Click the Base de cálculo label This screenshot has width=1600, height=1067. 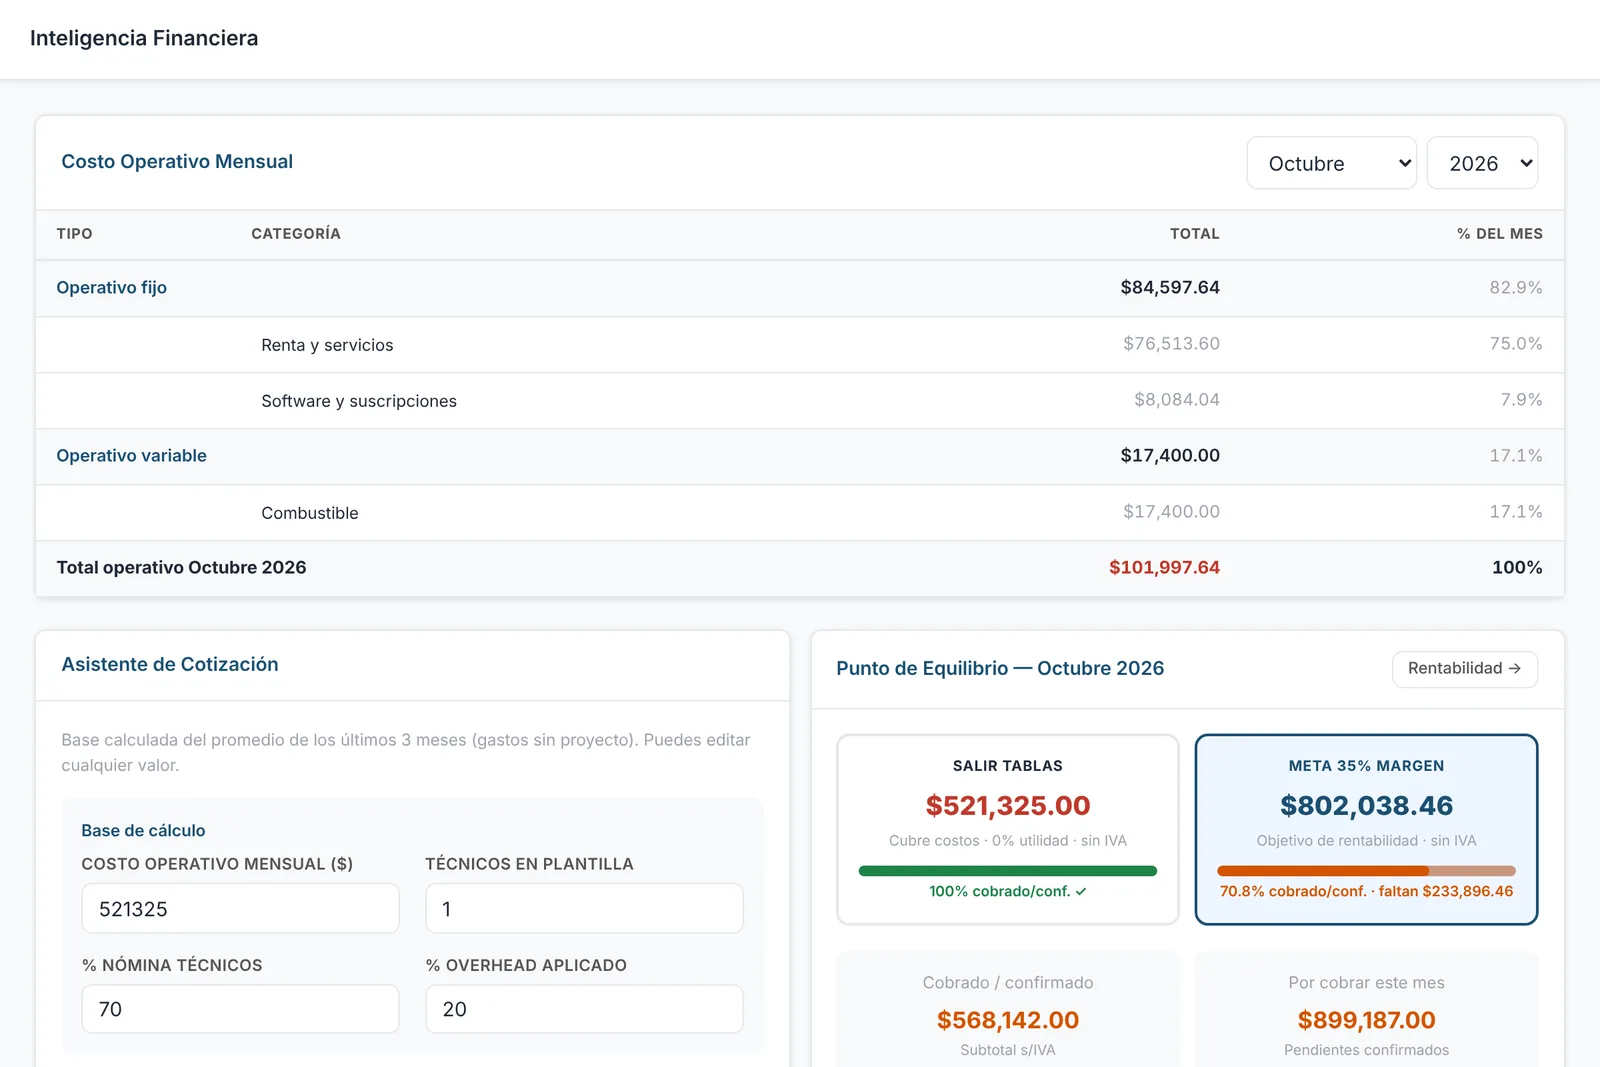[x=143, y=831]
